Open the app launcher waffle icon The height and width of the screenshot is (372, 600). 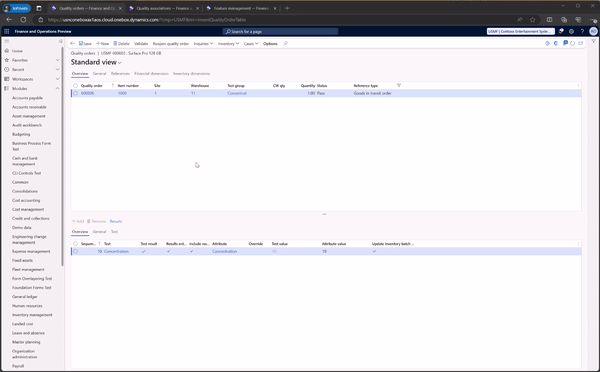7,31
